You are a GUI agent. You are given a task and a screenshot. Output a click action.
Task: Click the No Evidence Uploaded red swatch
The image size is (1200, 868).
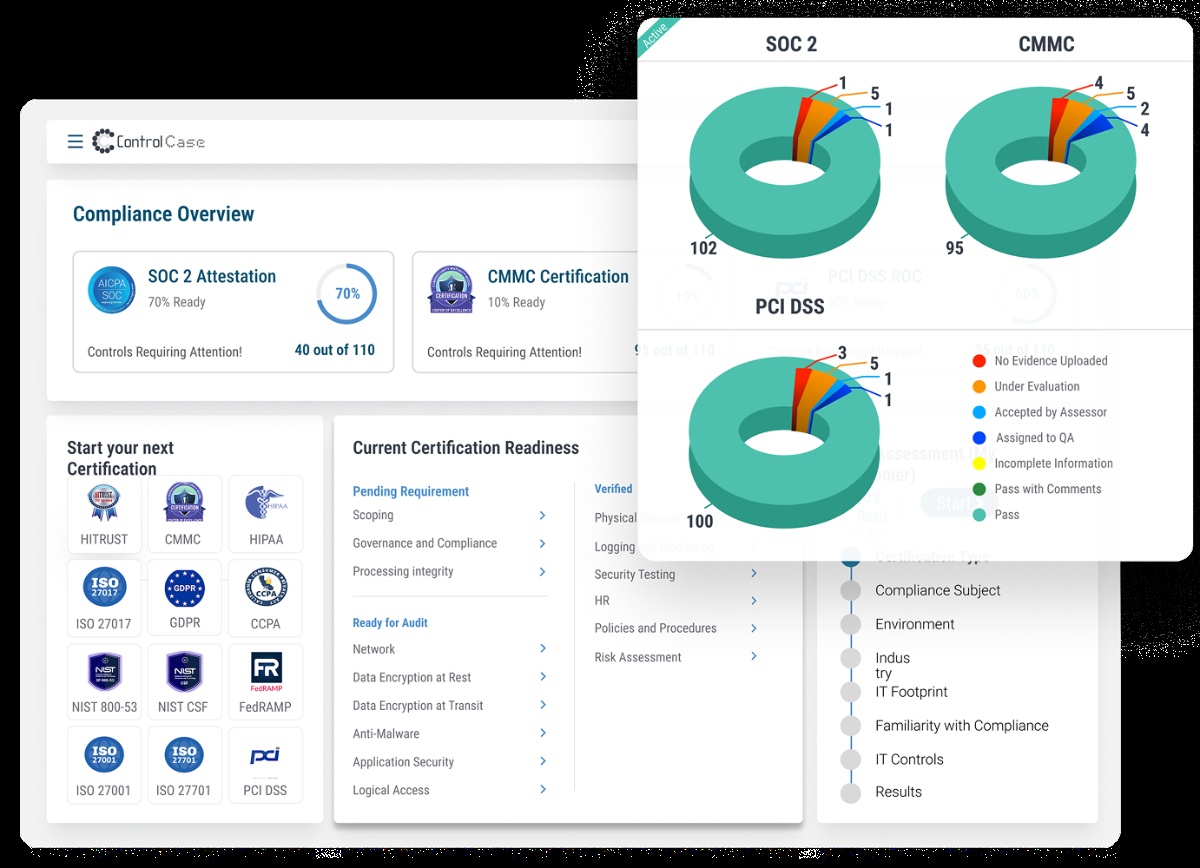(979, 361)
